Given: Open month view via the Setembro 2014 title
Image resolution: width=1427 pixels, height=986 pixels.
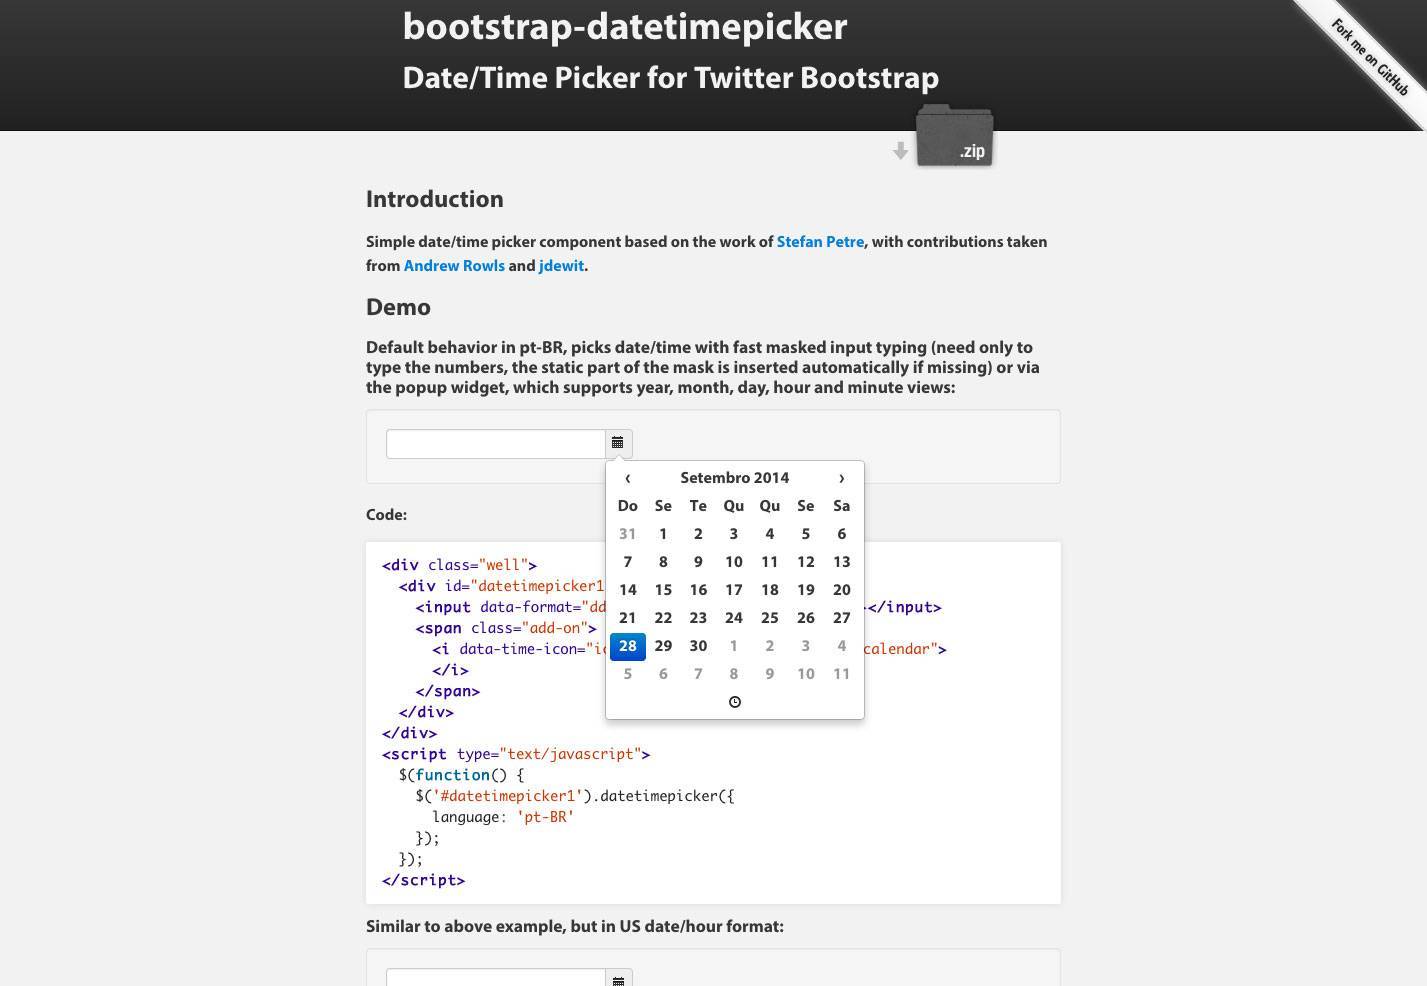Looking at the screenshot, I should tap(735, 478).
